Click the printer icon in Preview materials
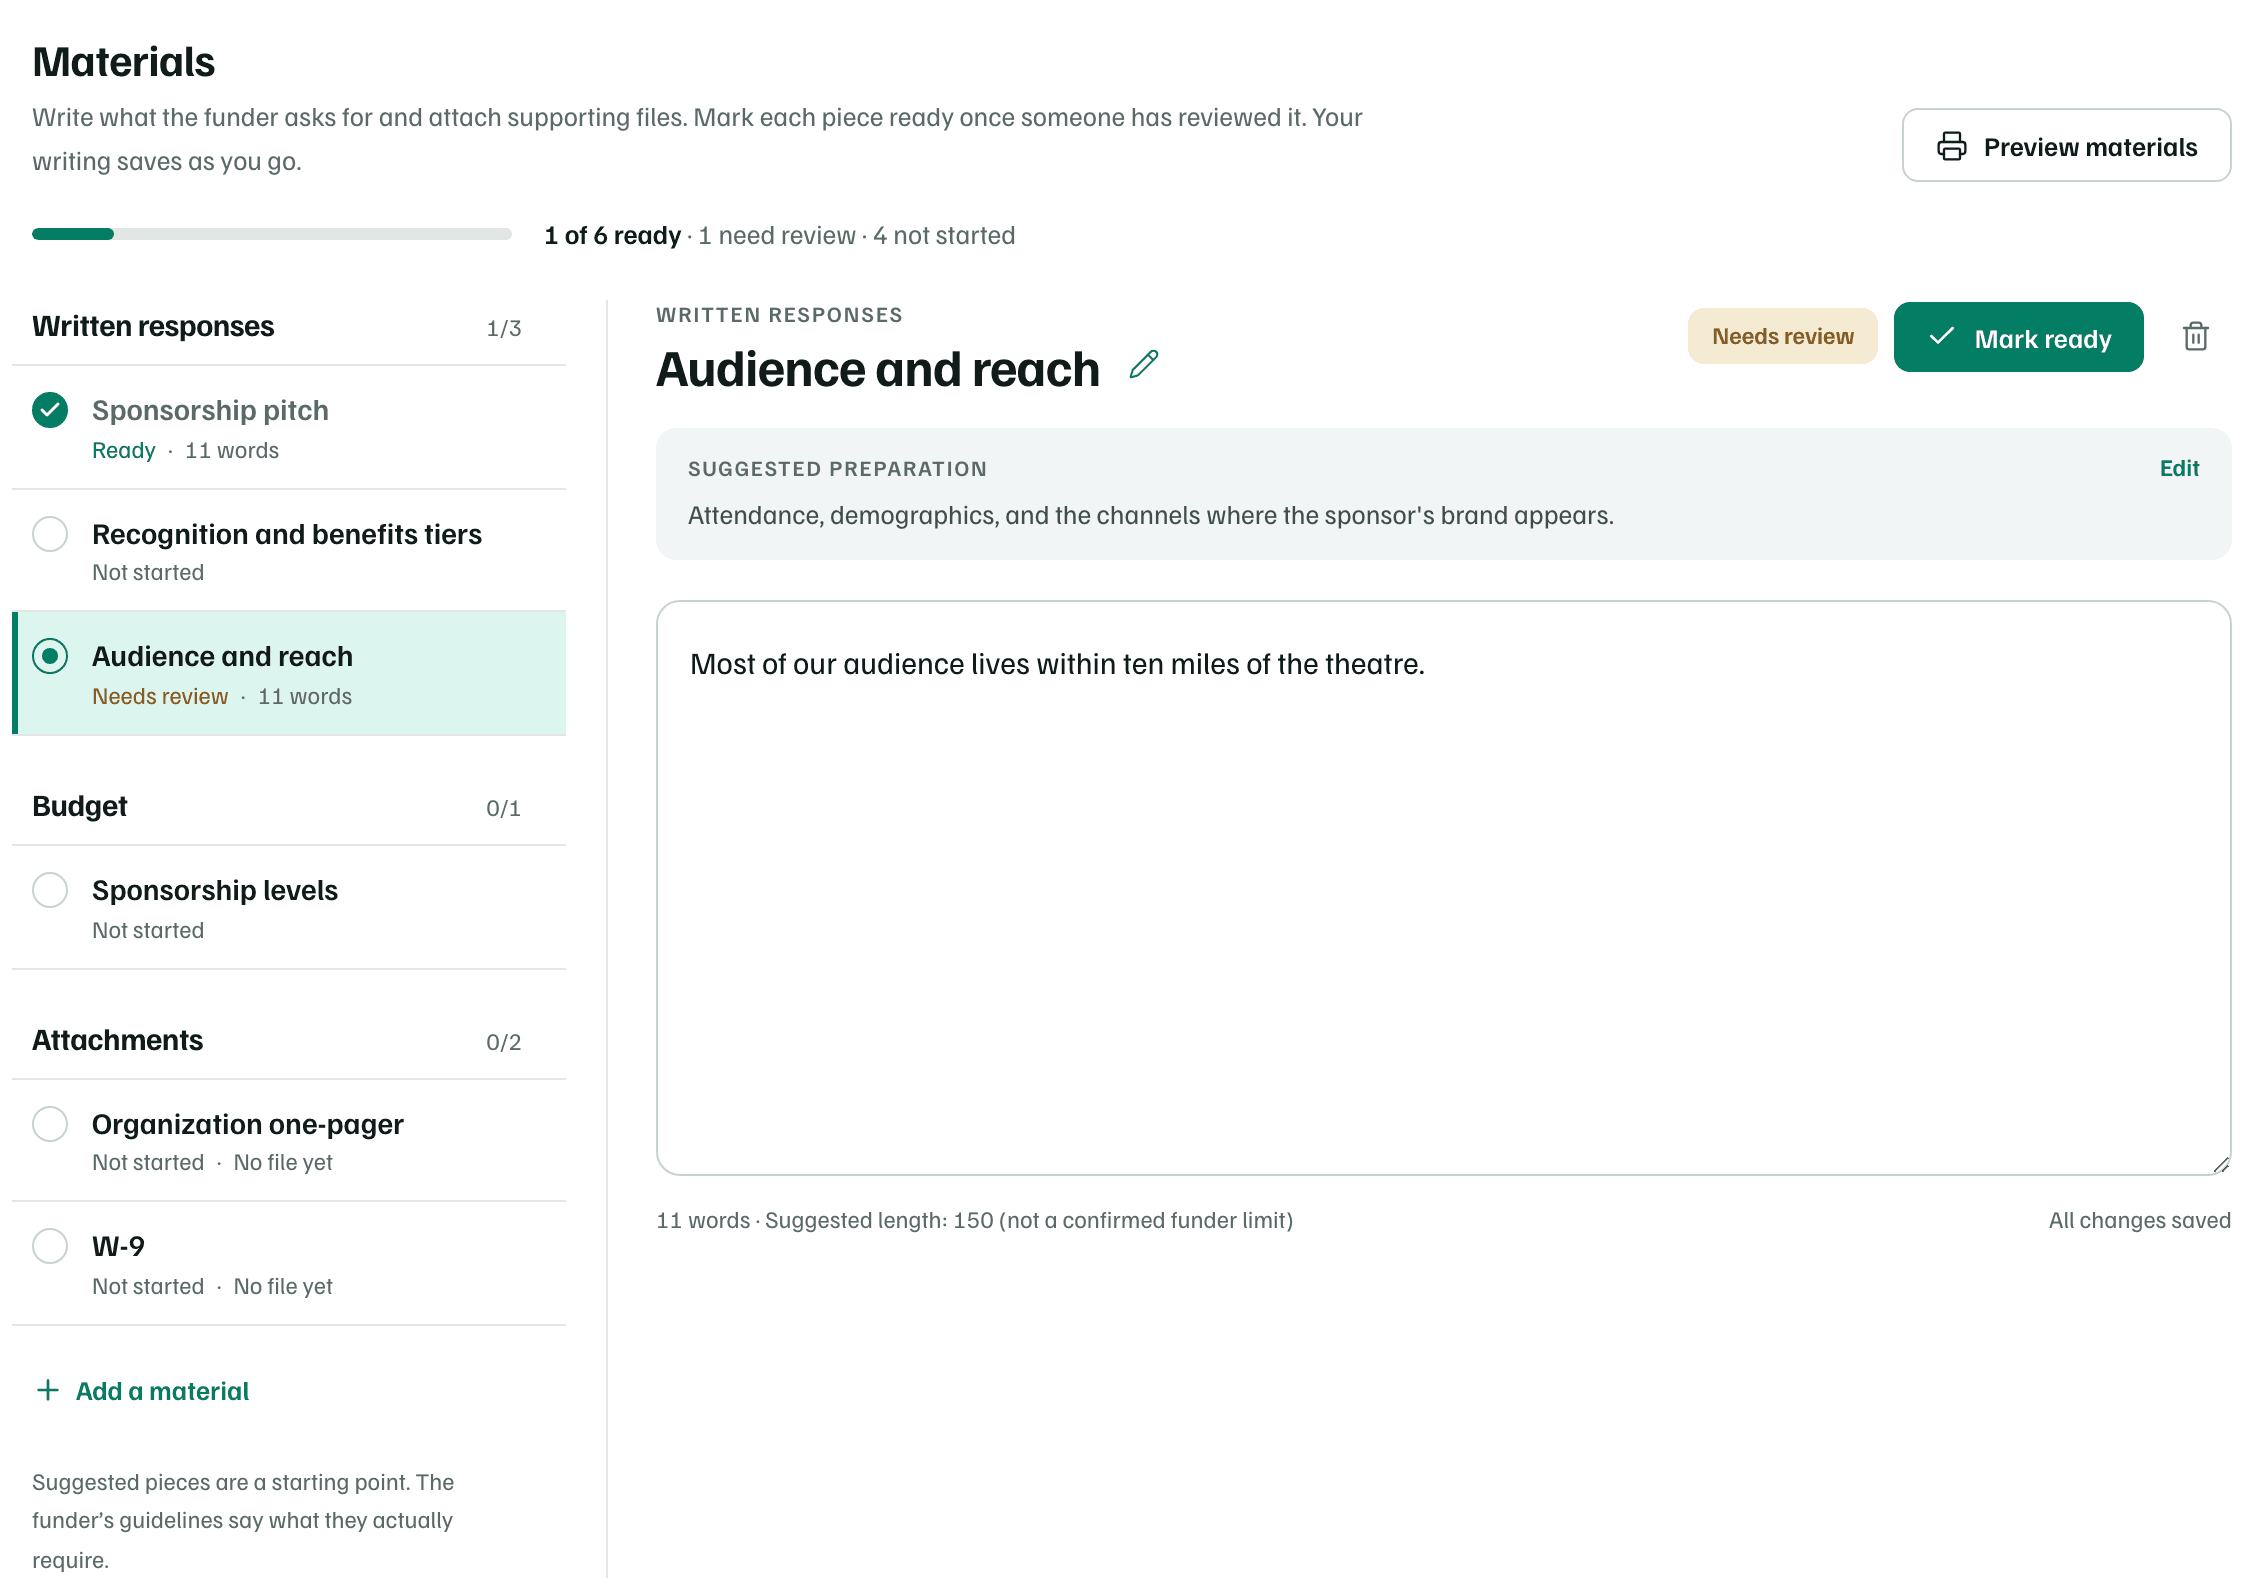The width and height of the screenshot is (2264, 1578). coord(1952,146)
